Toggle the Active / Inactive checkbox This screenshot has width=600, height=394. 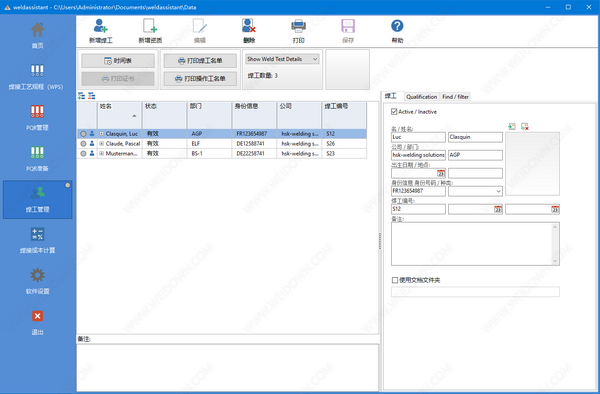pos(394,112)
